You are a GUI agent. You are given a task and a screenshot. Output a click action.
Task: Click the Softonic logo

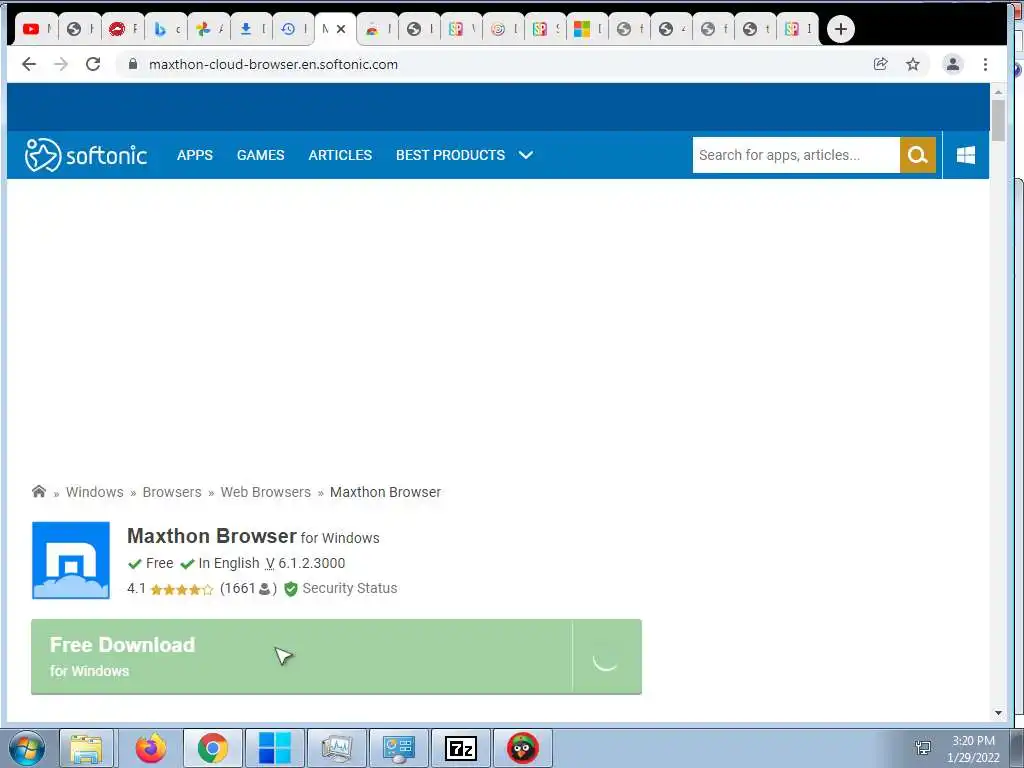point(86,155)
